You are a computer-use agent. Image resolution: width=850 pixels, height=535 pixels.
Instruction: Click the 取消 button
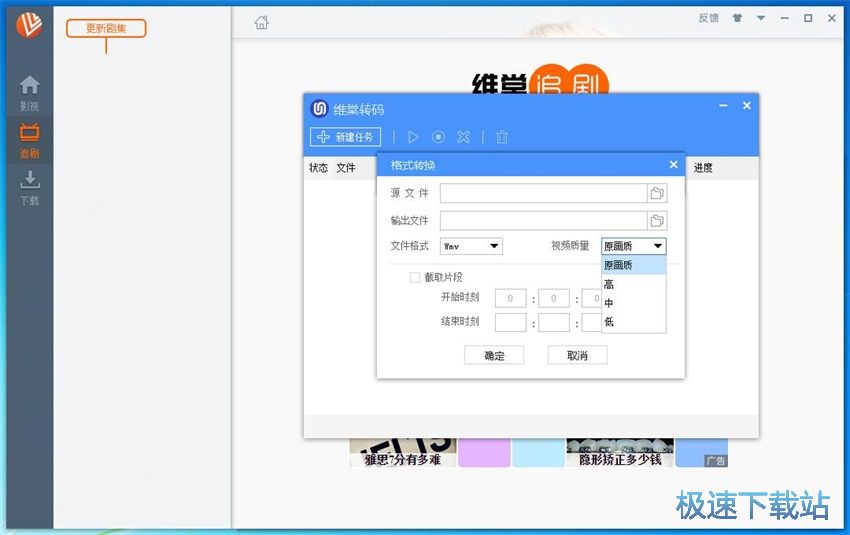(577, 356)
